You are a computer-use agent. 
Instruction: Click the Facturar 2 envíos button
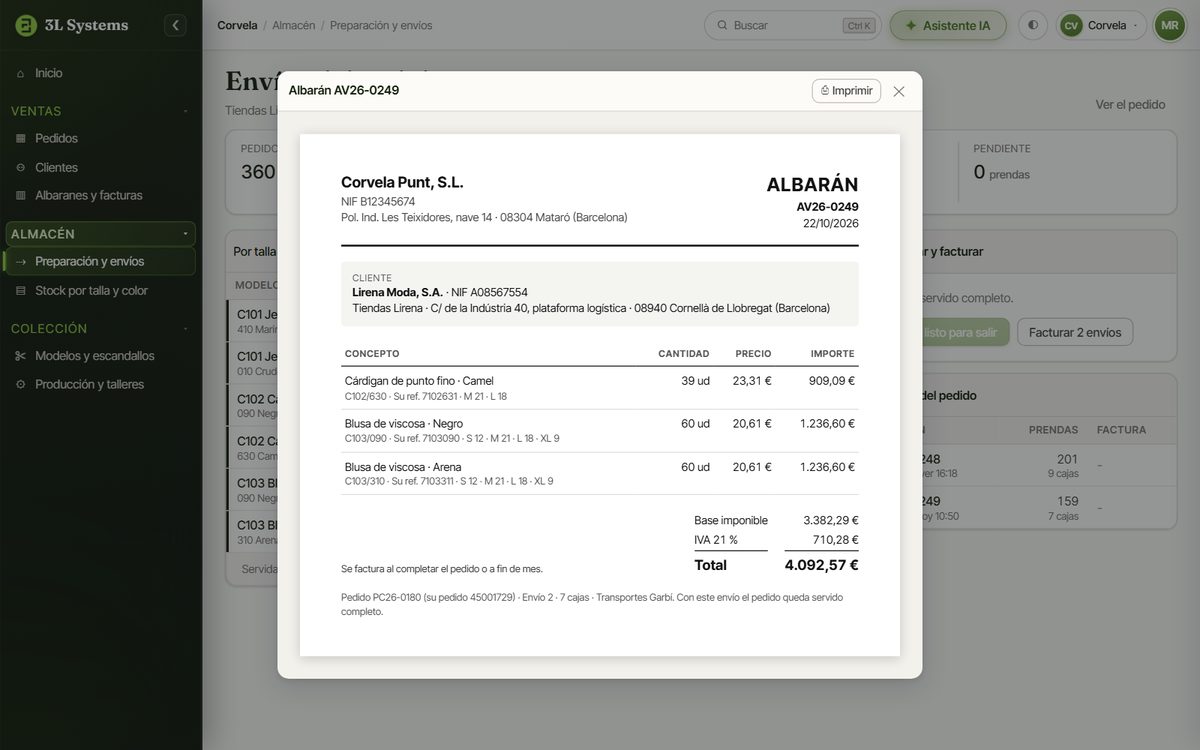click(1075, 332)
